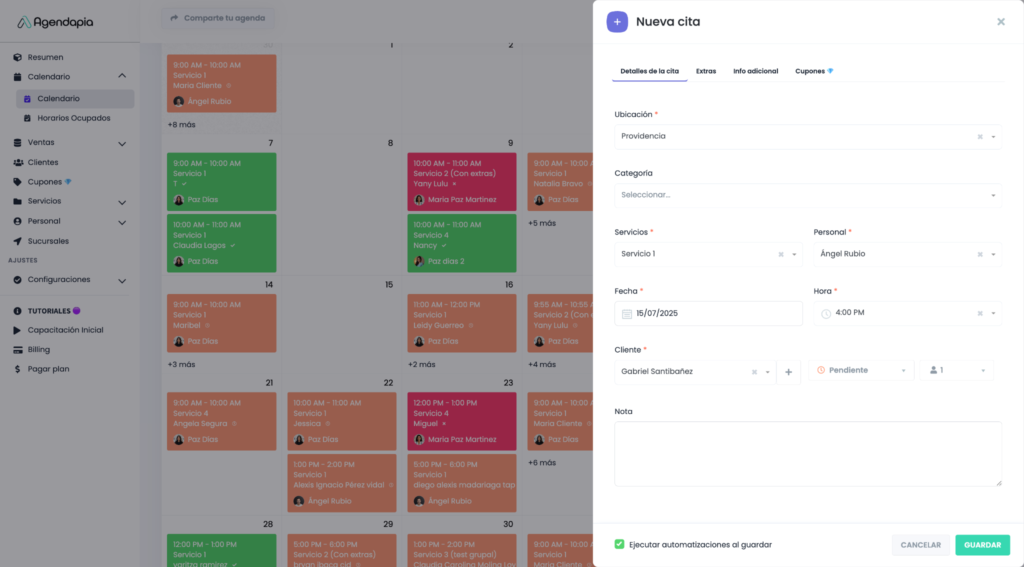Open the Pendiente status dropdown
Viewport: 1024px width, 567px height.
[x=860, y=371]
